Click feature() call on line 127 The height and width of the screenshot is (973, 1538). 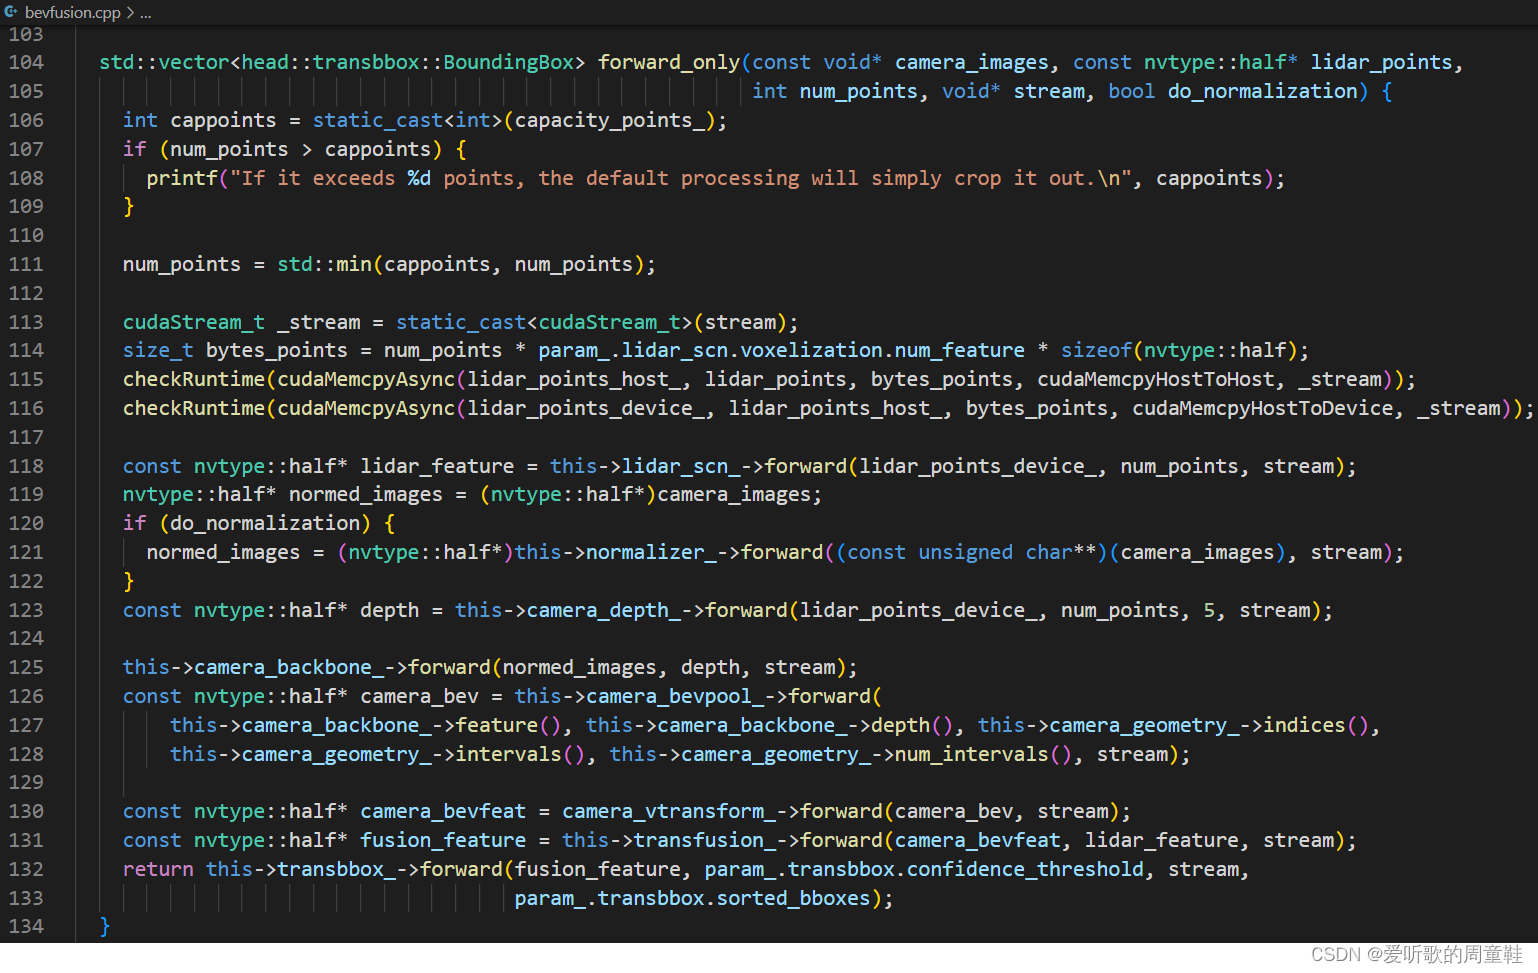pos(509,725)
